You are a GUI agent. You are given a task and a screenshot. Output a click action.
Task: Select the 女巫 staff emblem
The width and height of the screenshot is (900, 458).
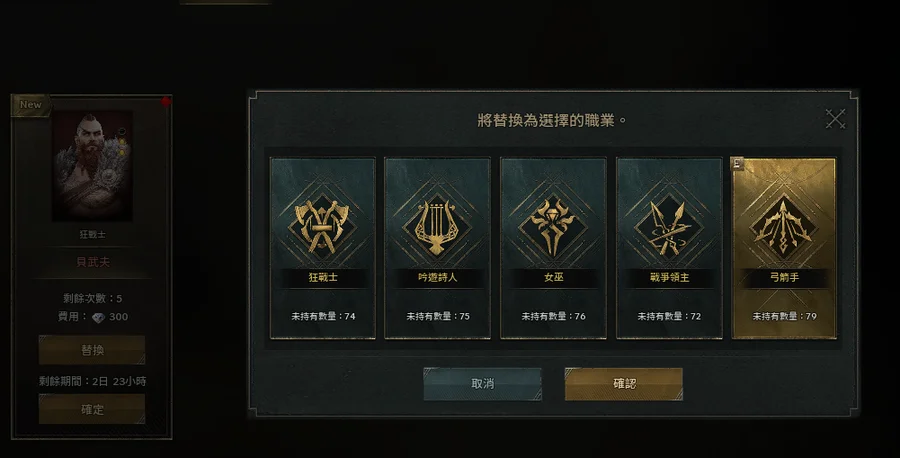(553, 226)
